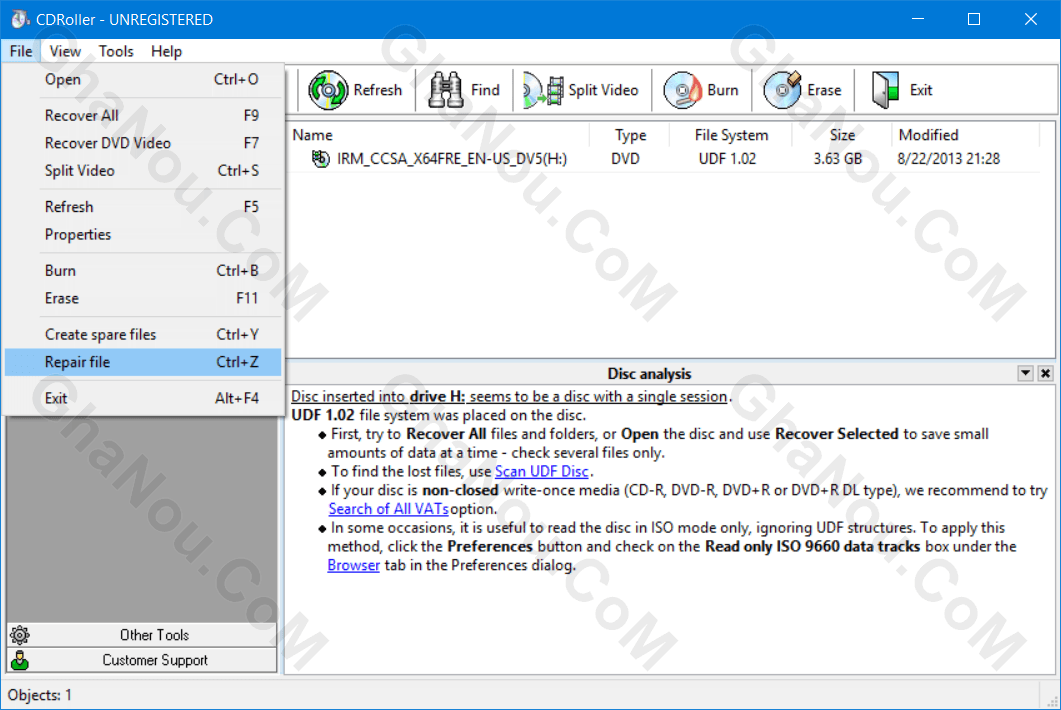
Task: Click the Other Tools button
Action: pyautogui.click(x=142, y=635)
